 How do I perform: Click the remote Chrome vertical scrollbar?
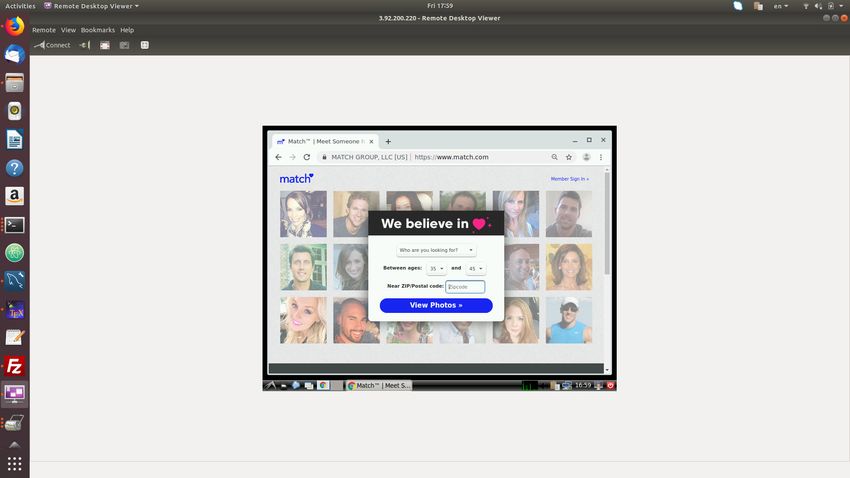click(x=607, y=223)
